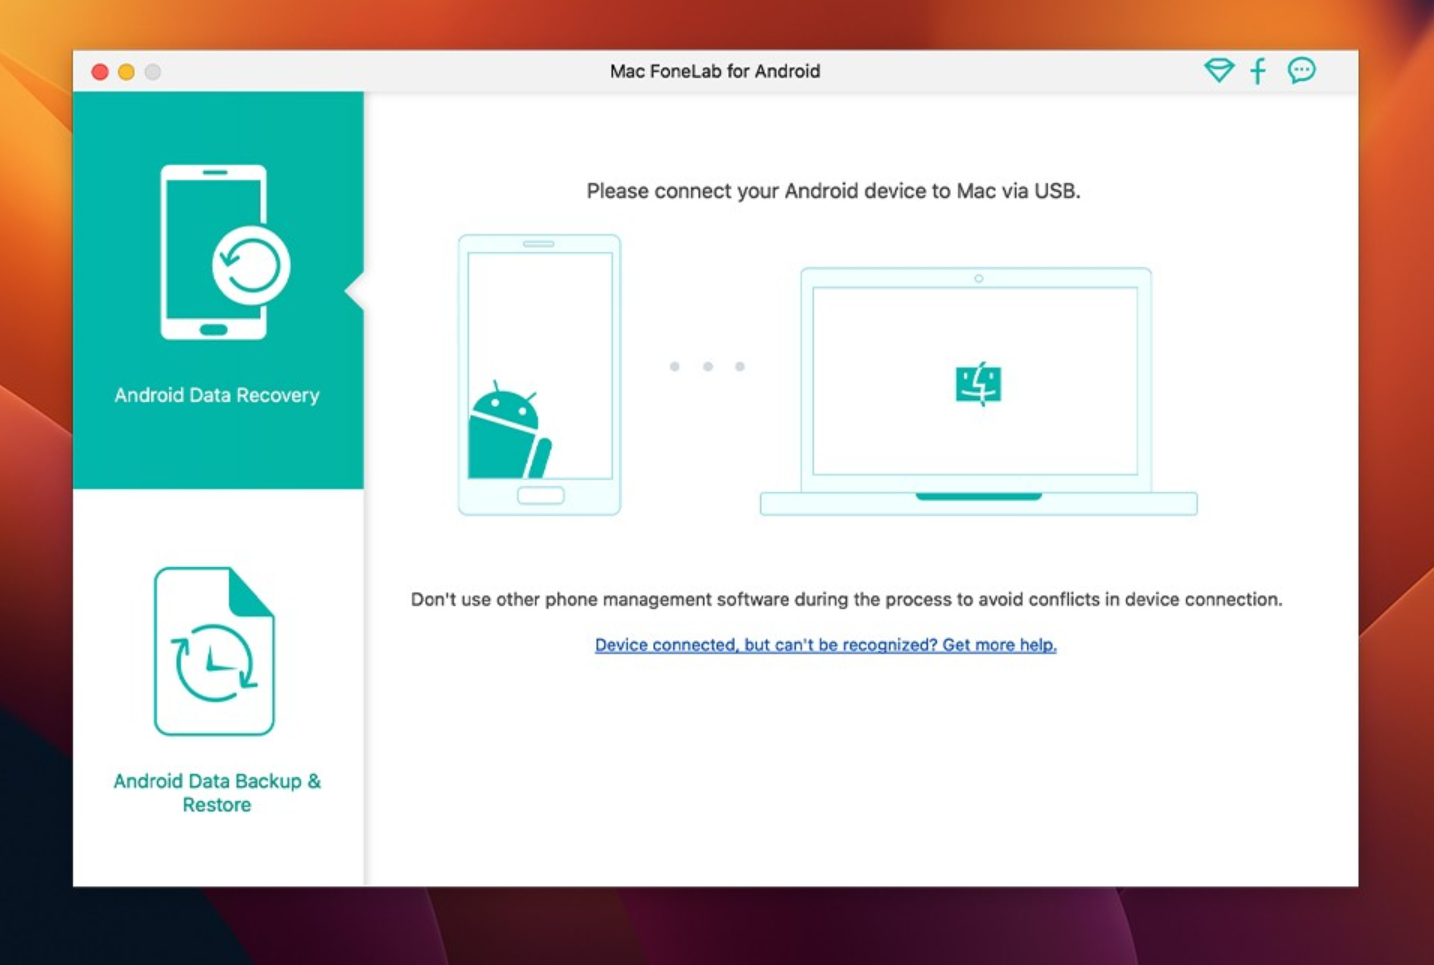Image resolution: width=1434 pixels, height=965 pixels.
Task: Open the Android Data Recovery module
Action: click(217, 290)
